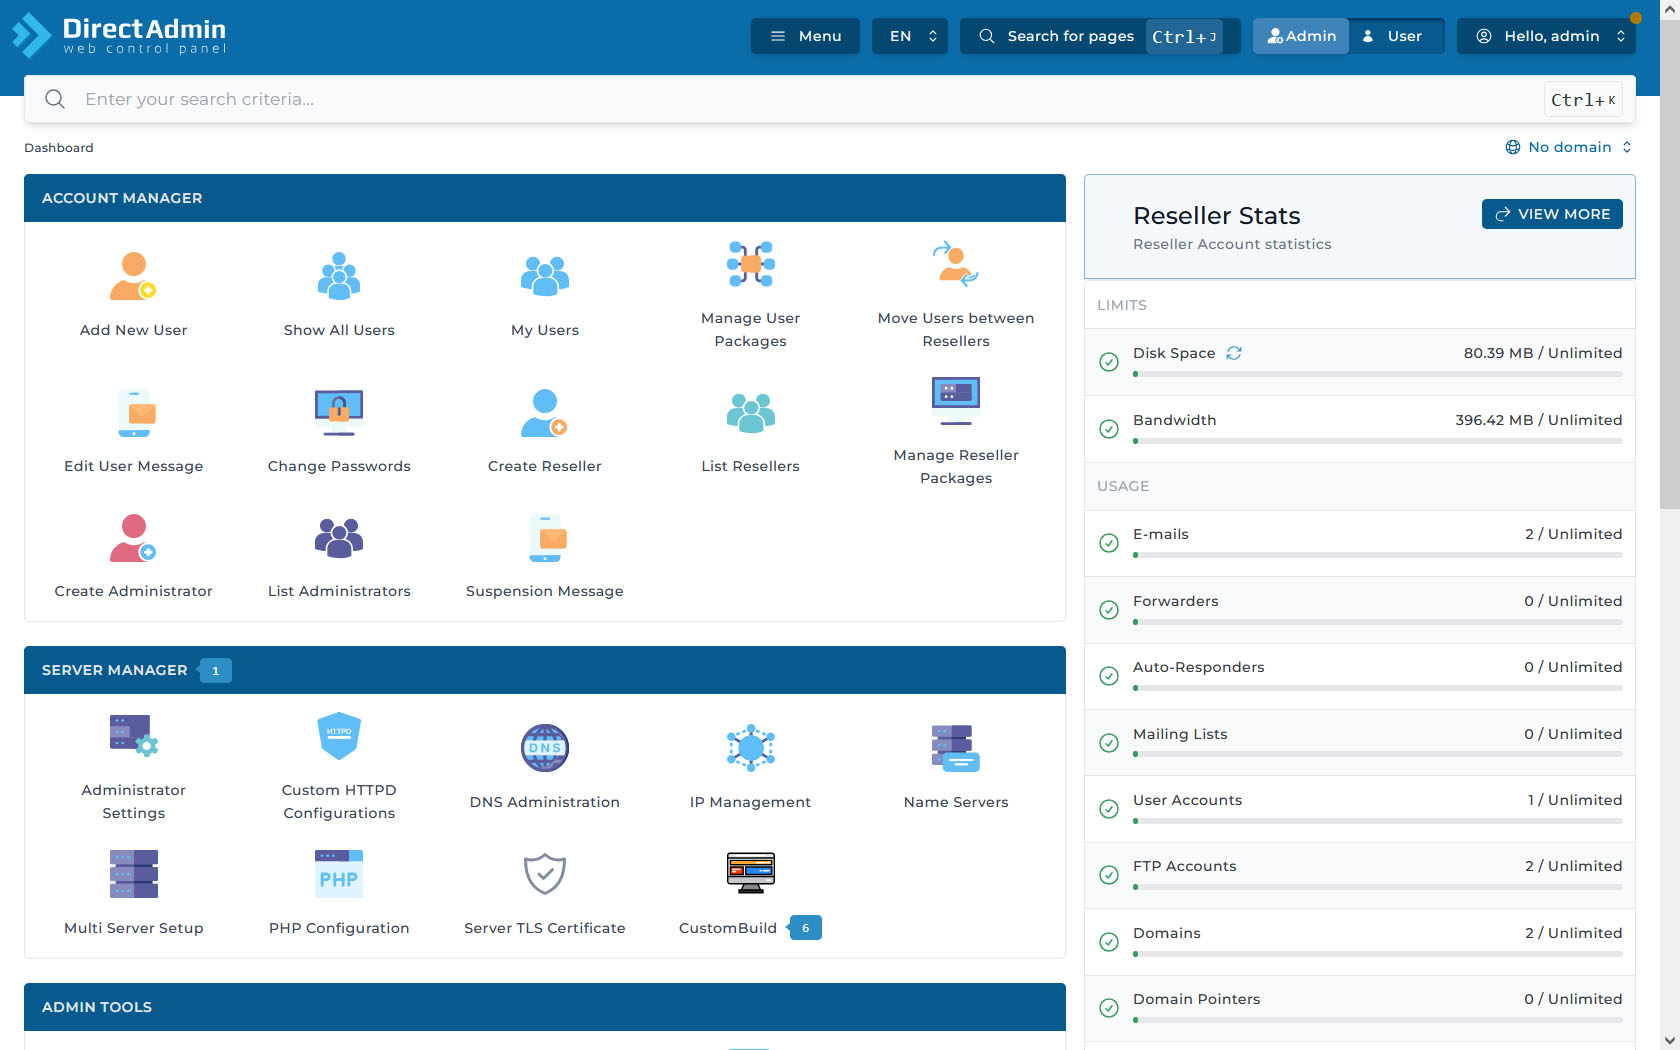This screenshot has height=1050, width=1680.
Task: Open the Change Passwords icon
Action: [339, 412]
